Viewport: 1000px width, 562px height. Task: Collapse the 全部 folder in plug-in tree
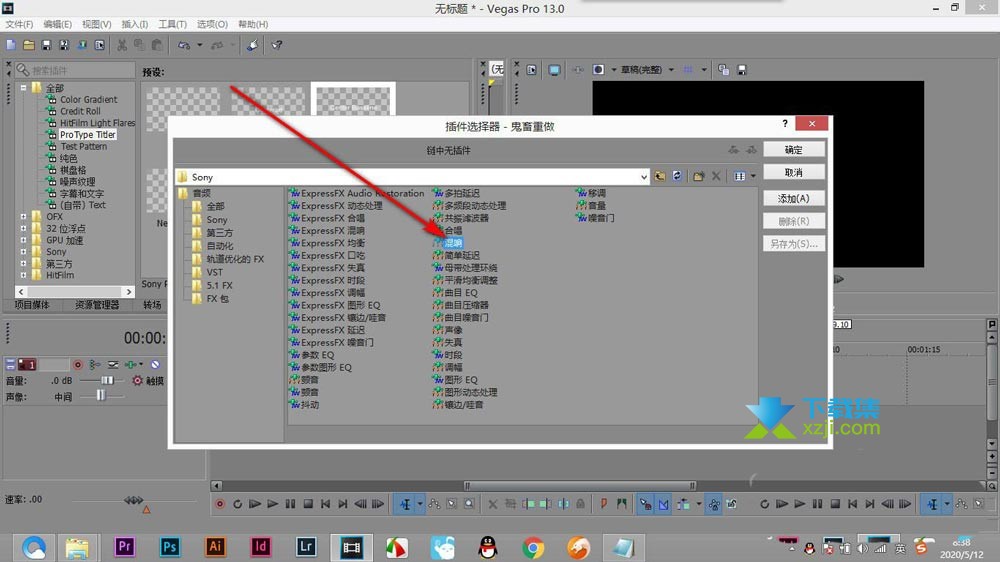[24, 87]
